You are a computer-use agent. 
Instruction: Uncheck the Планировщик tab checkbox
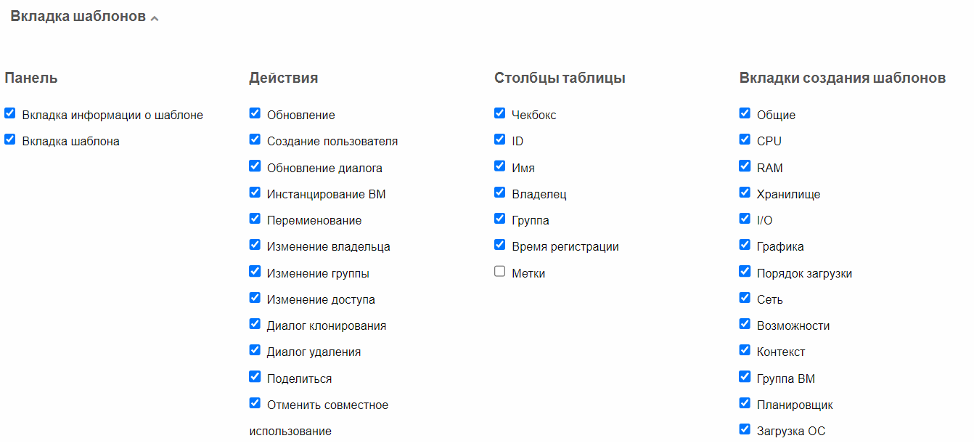click(x=745, y=404)
